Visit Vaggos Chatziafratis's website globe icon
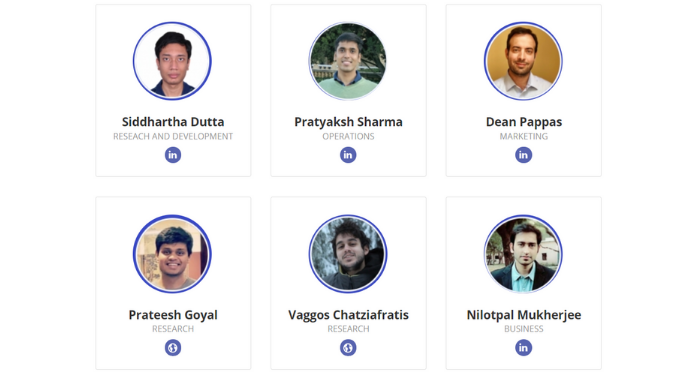The image size is (700, 375). pos(348,347)
